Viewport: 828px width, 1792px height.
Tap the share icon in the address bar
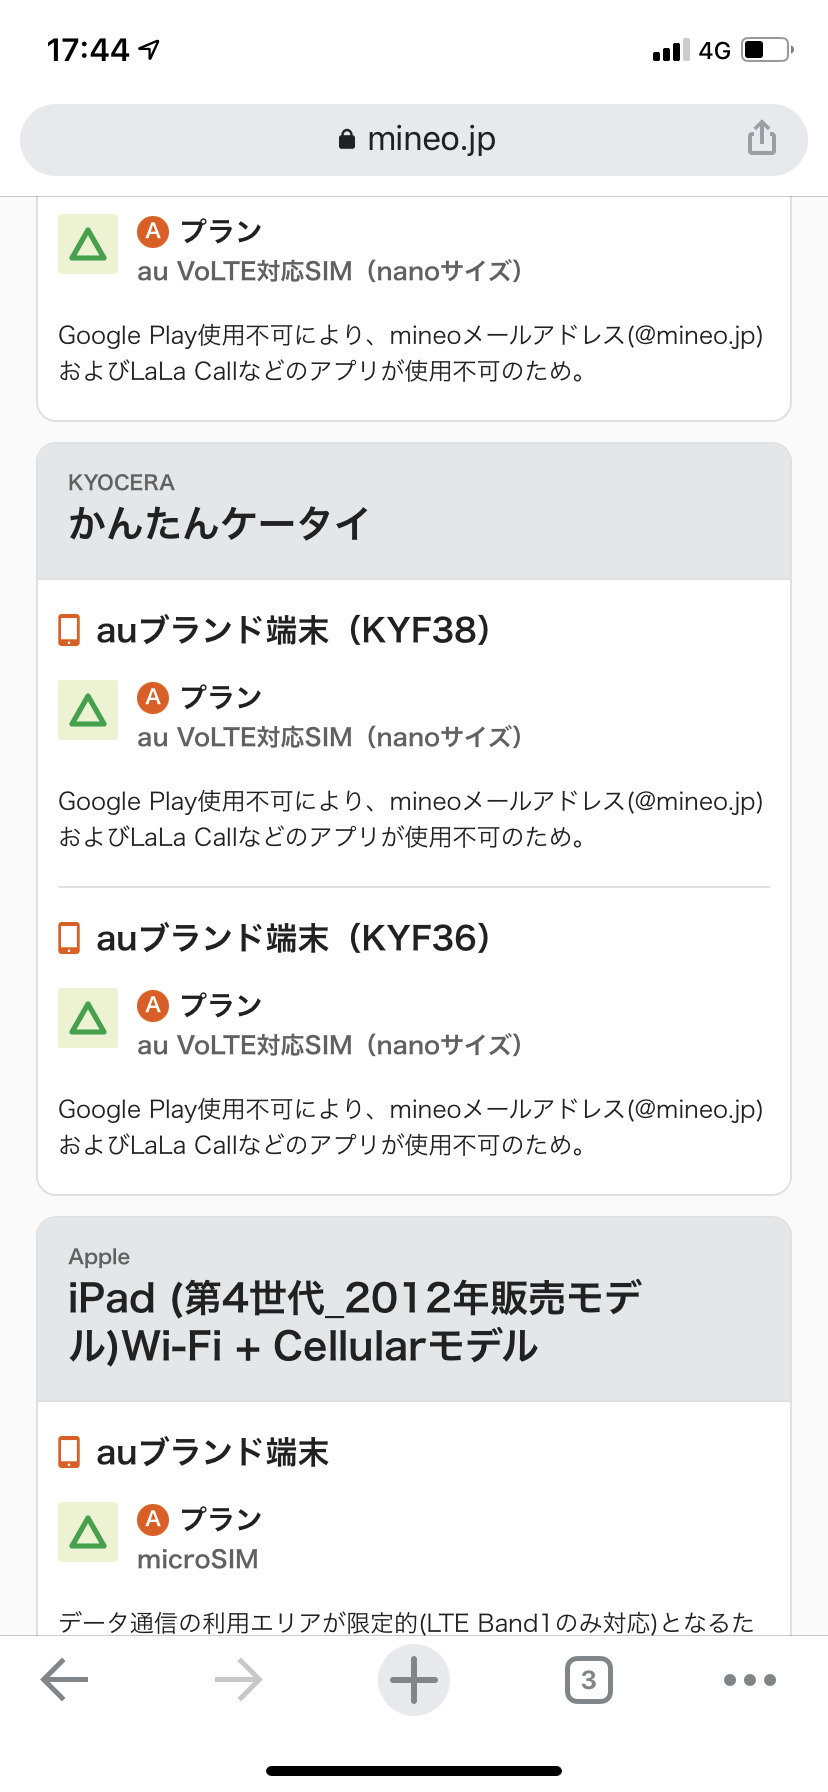pyautogui.click(x=761, y=138)
